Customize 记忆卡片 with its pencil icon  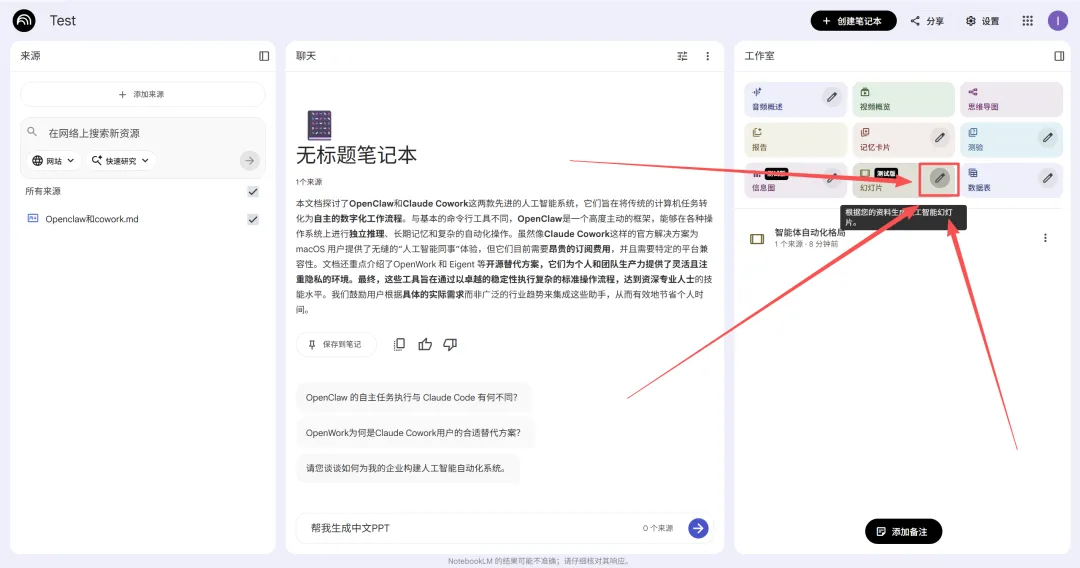(x=939, y=138)
